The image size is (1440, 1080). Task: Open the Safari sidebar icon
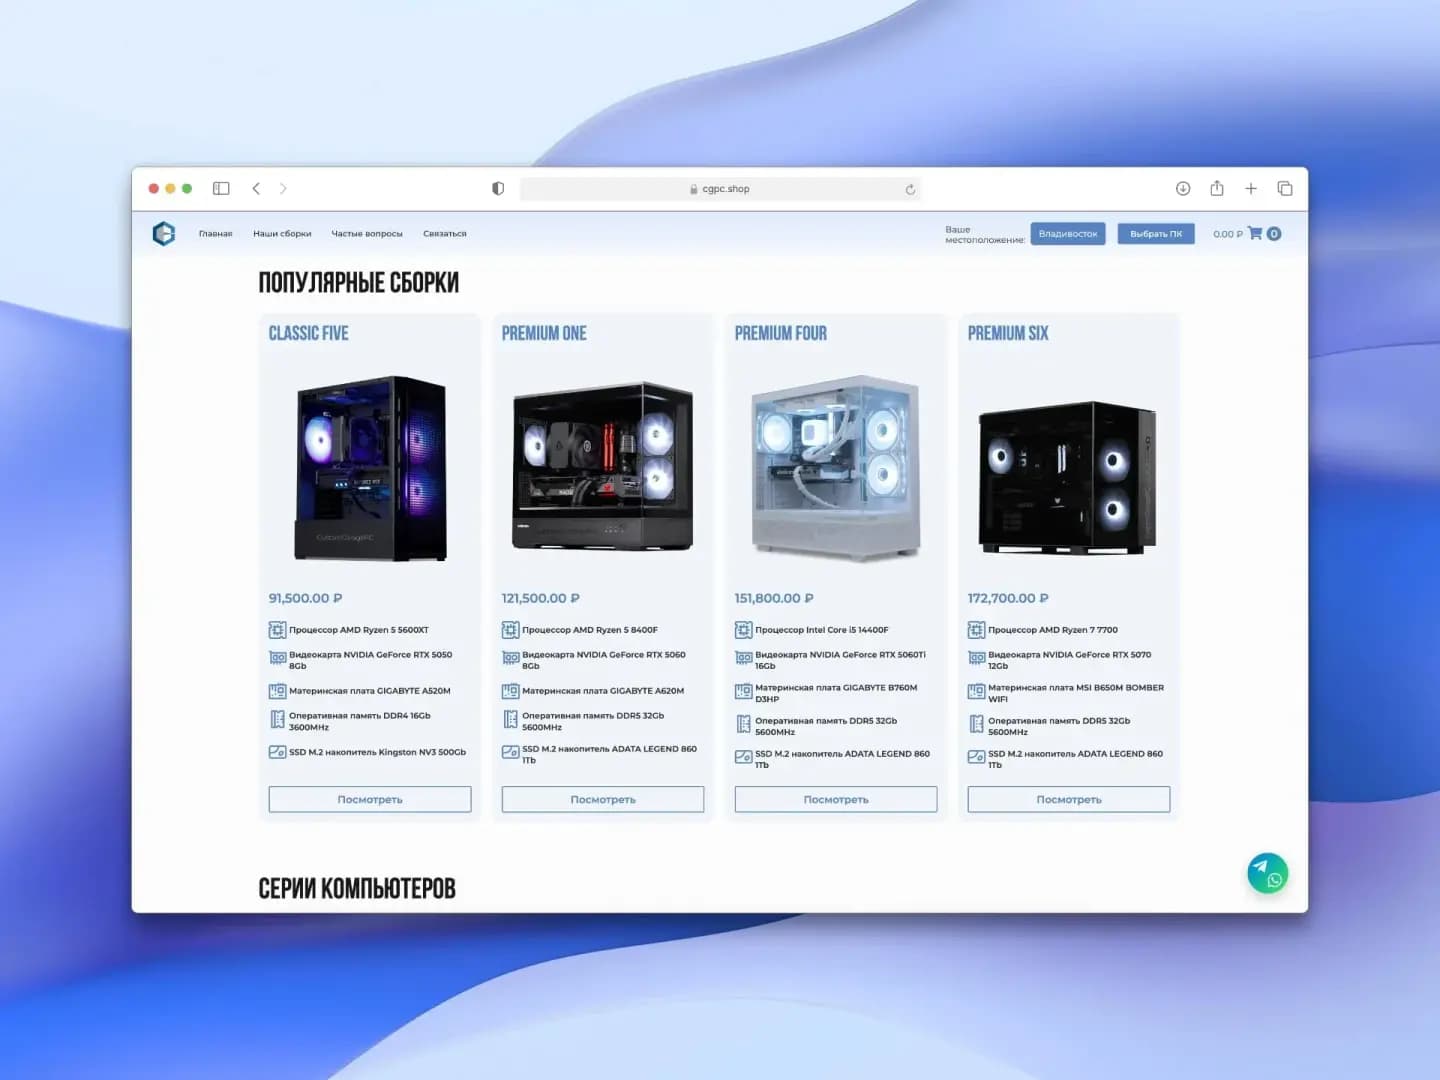[220, 188]
